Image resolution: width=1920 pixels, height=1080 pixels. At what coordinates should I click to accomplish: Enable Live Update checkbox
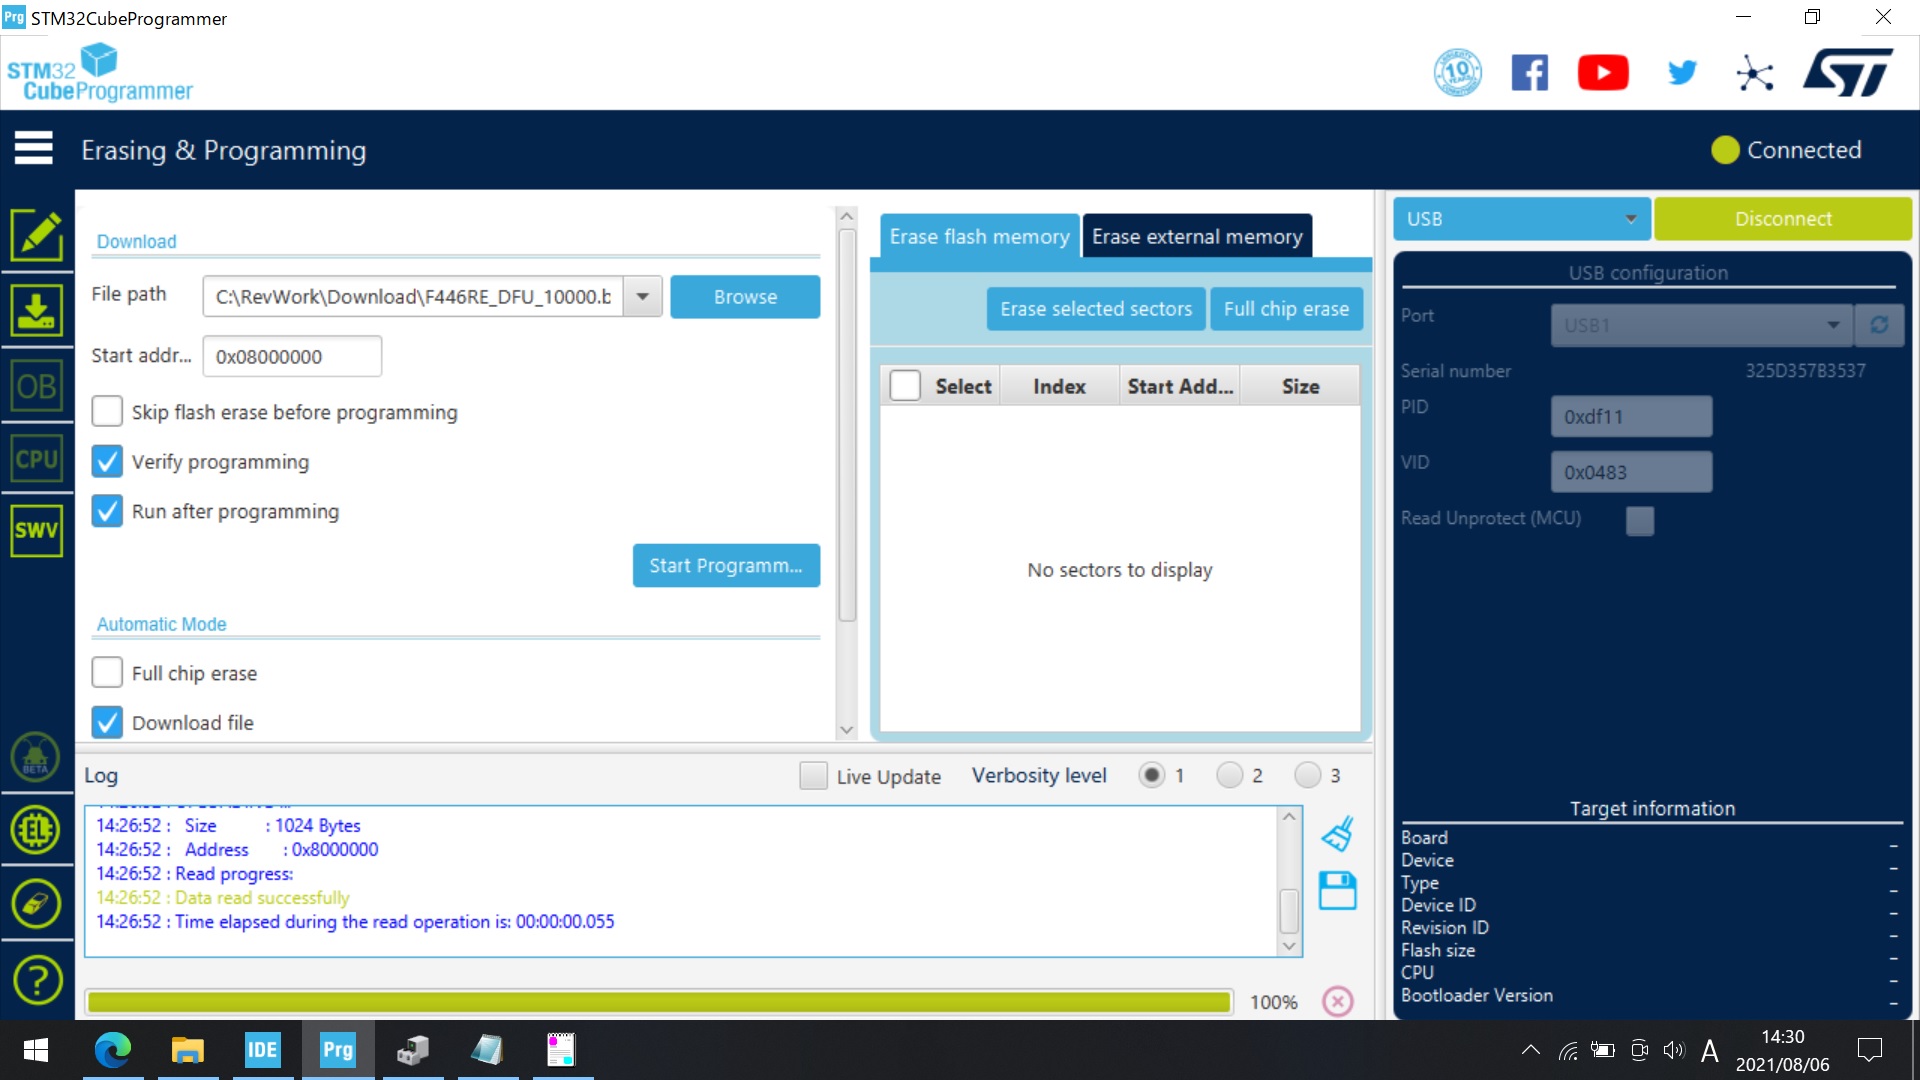pyautogui.click(x=813, y=776)
